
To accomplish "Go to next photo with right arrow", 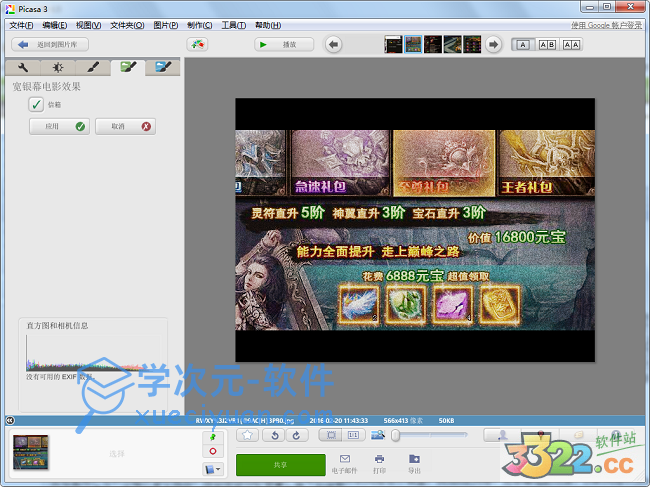I will [x=493, y=44].
